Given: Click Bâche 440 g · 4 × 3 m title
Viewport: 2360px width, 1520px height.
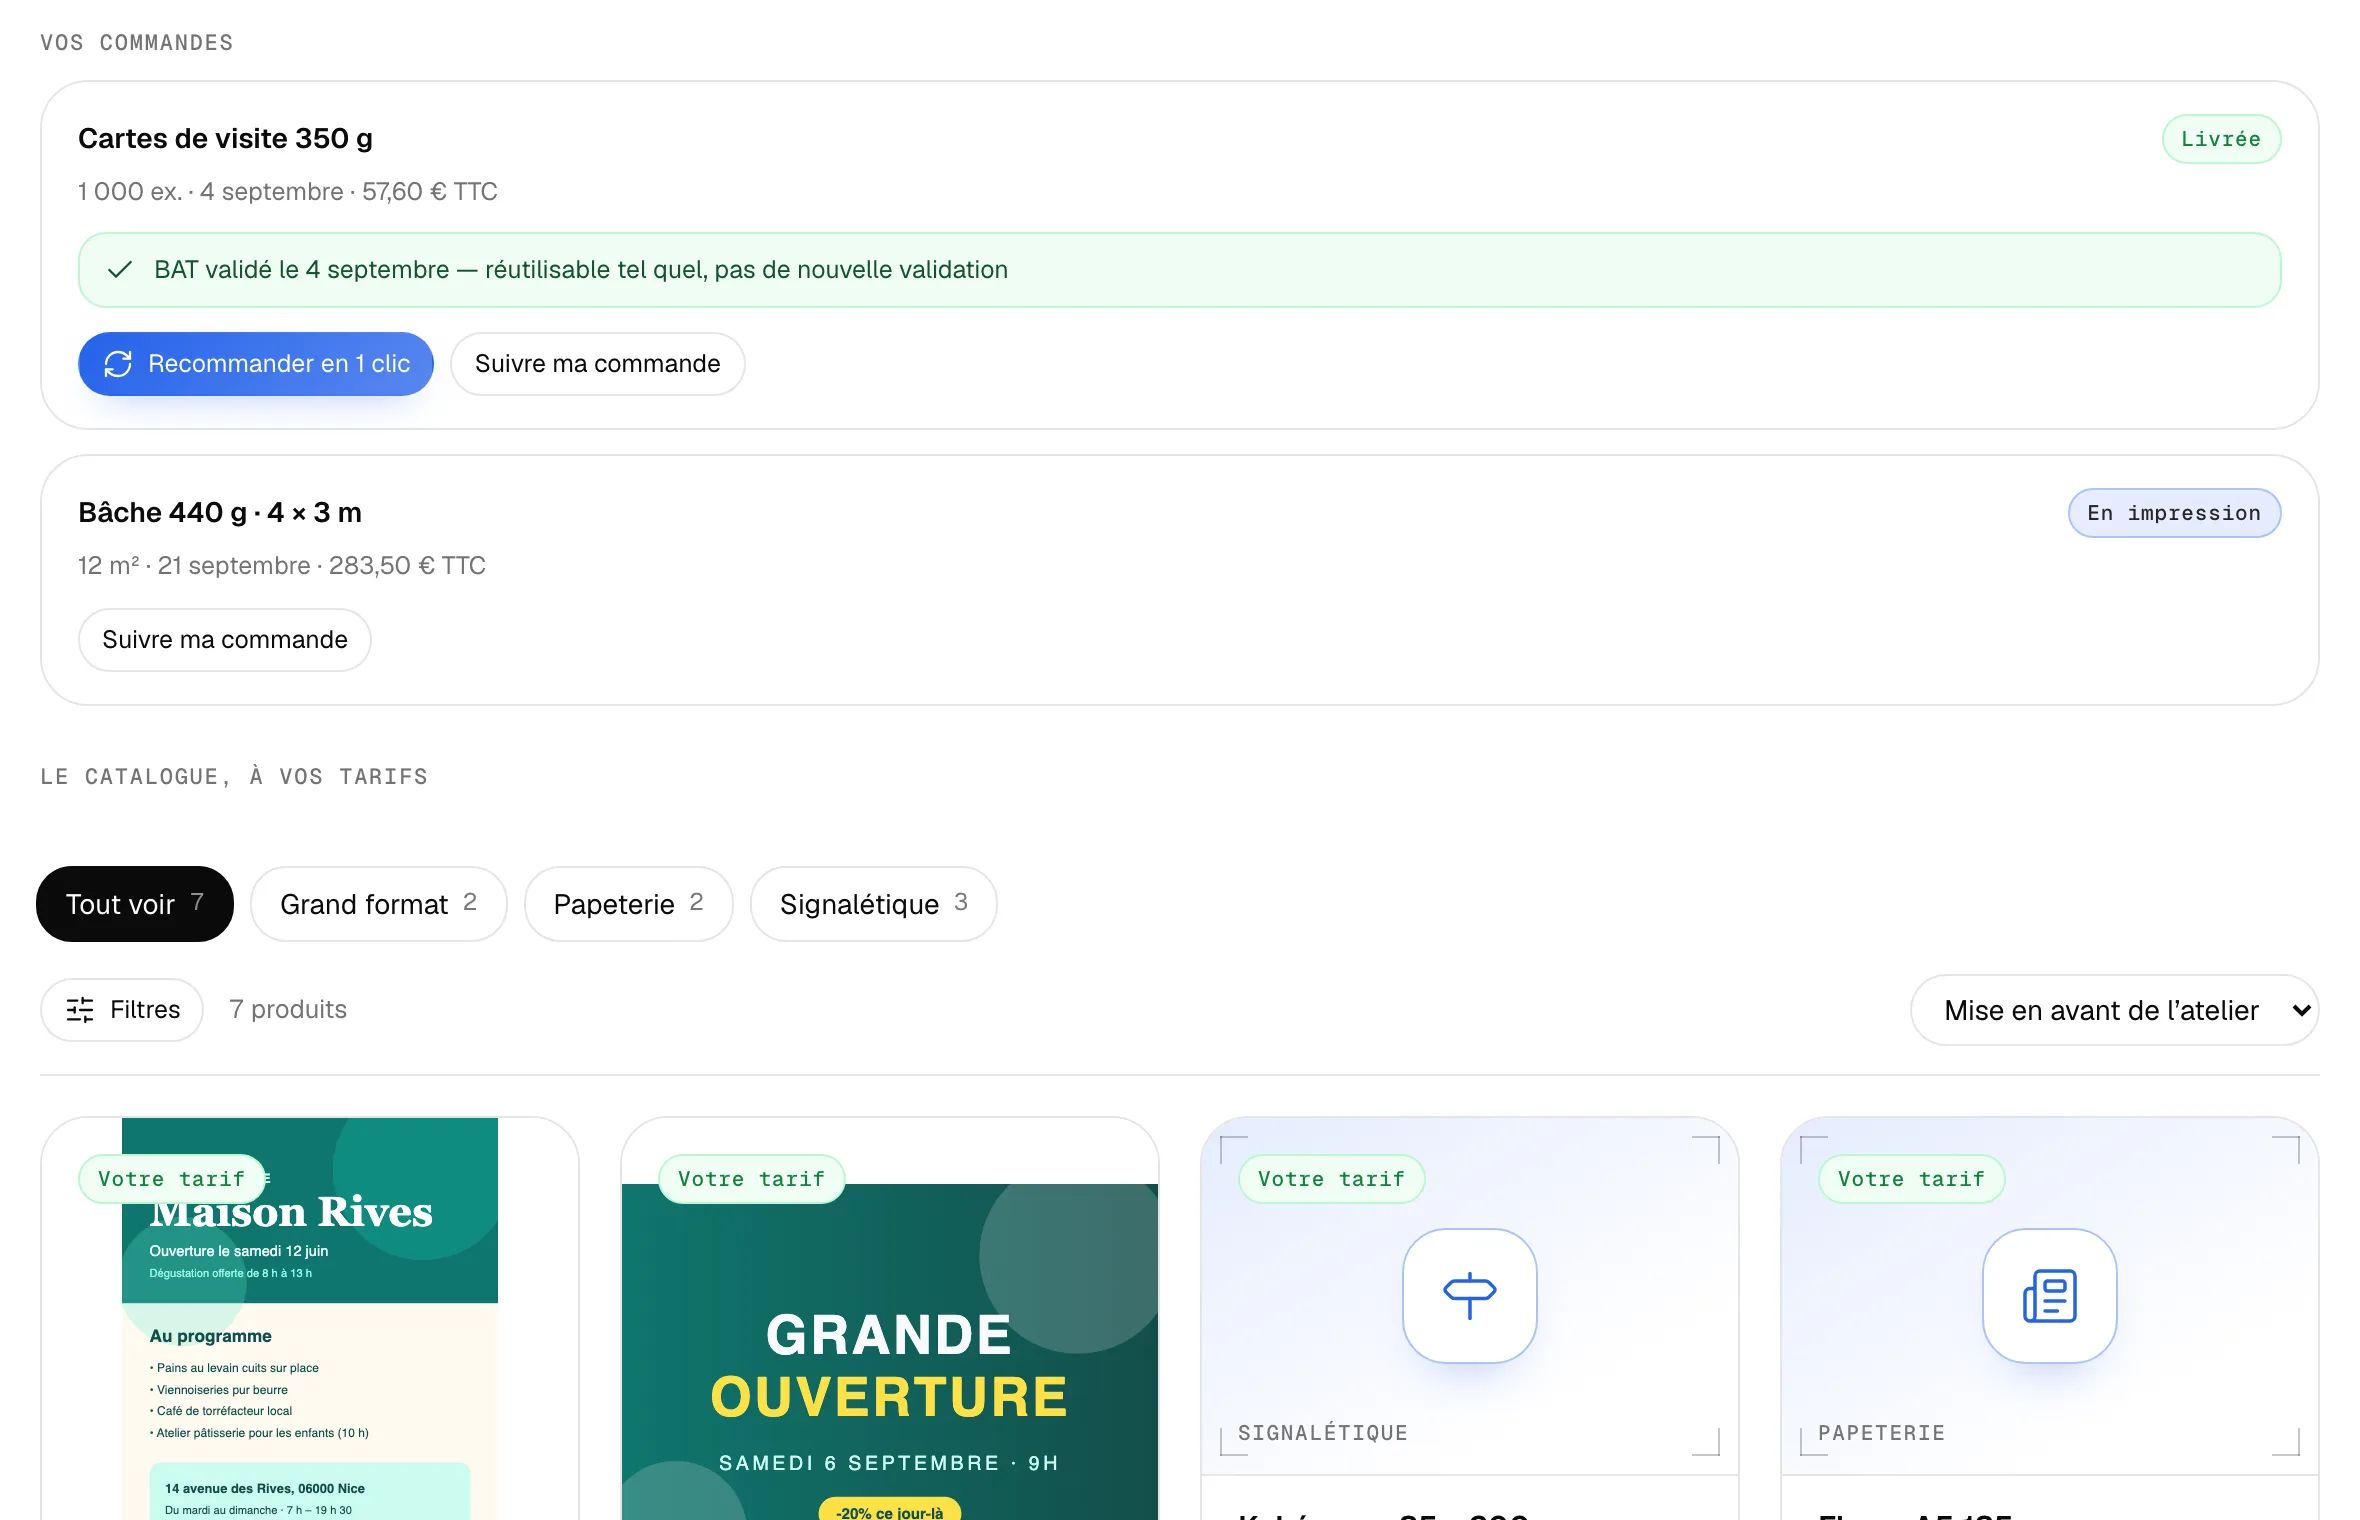Looking at the screenshot, I should click(x=220, y=512).
